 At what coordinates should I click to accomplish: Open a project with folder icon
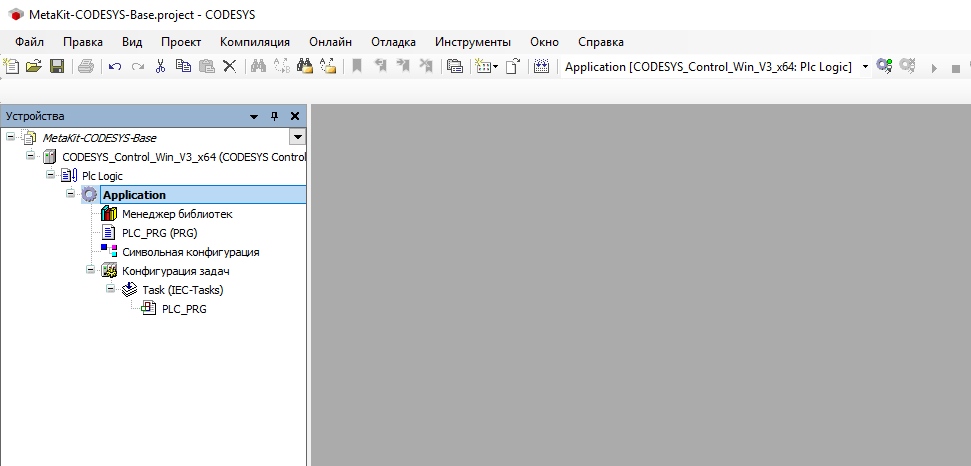pyautogui.click(x=33, y=66)
